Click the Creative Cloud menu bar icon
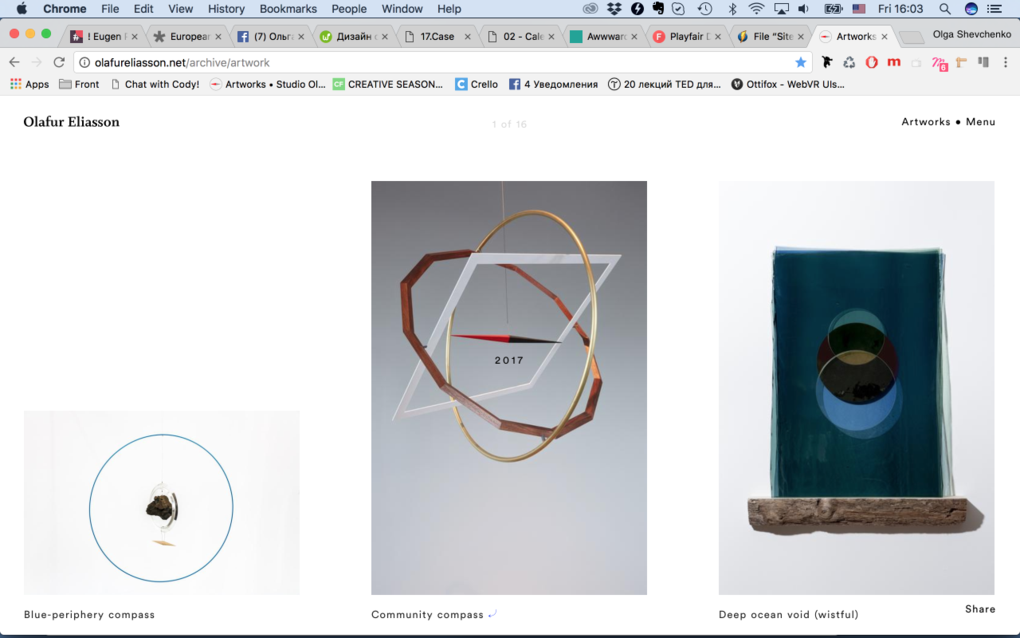This screenshot has width=1020, height=638. [590, 9]
